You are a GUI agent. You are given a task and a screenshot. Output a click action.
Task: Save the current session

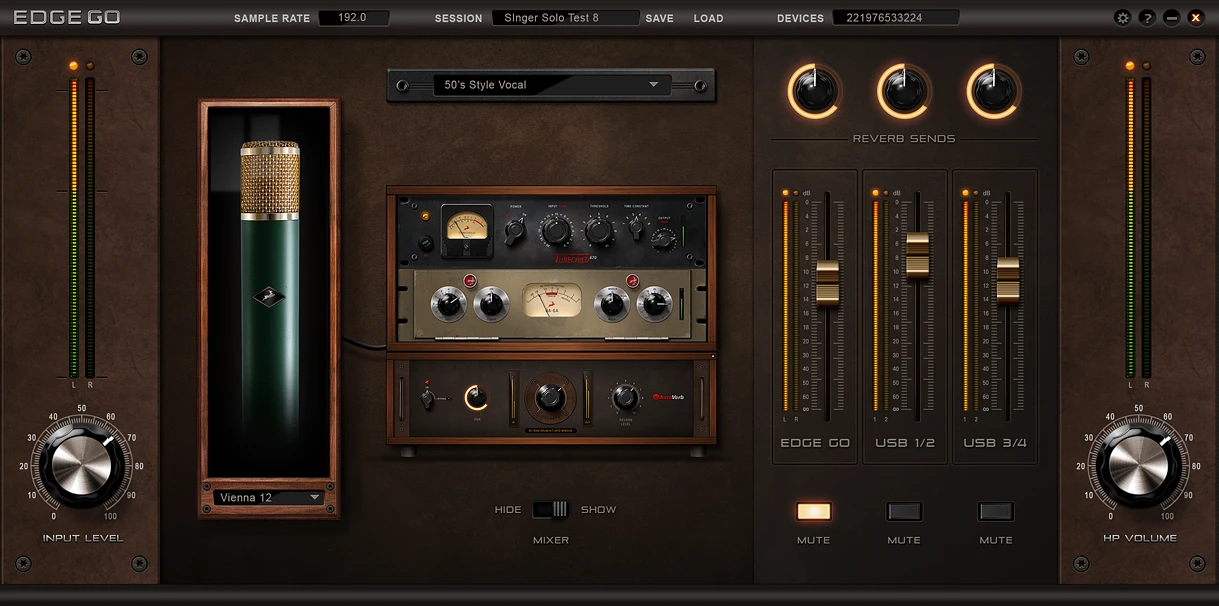659,18
